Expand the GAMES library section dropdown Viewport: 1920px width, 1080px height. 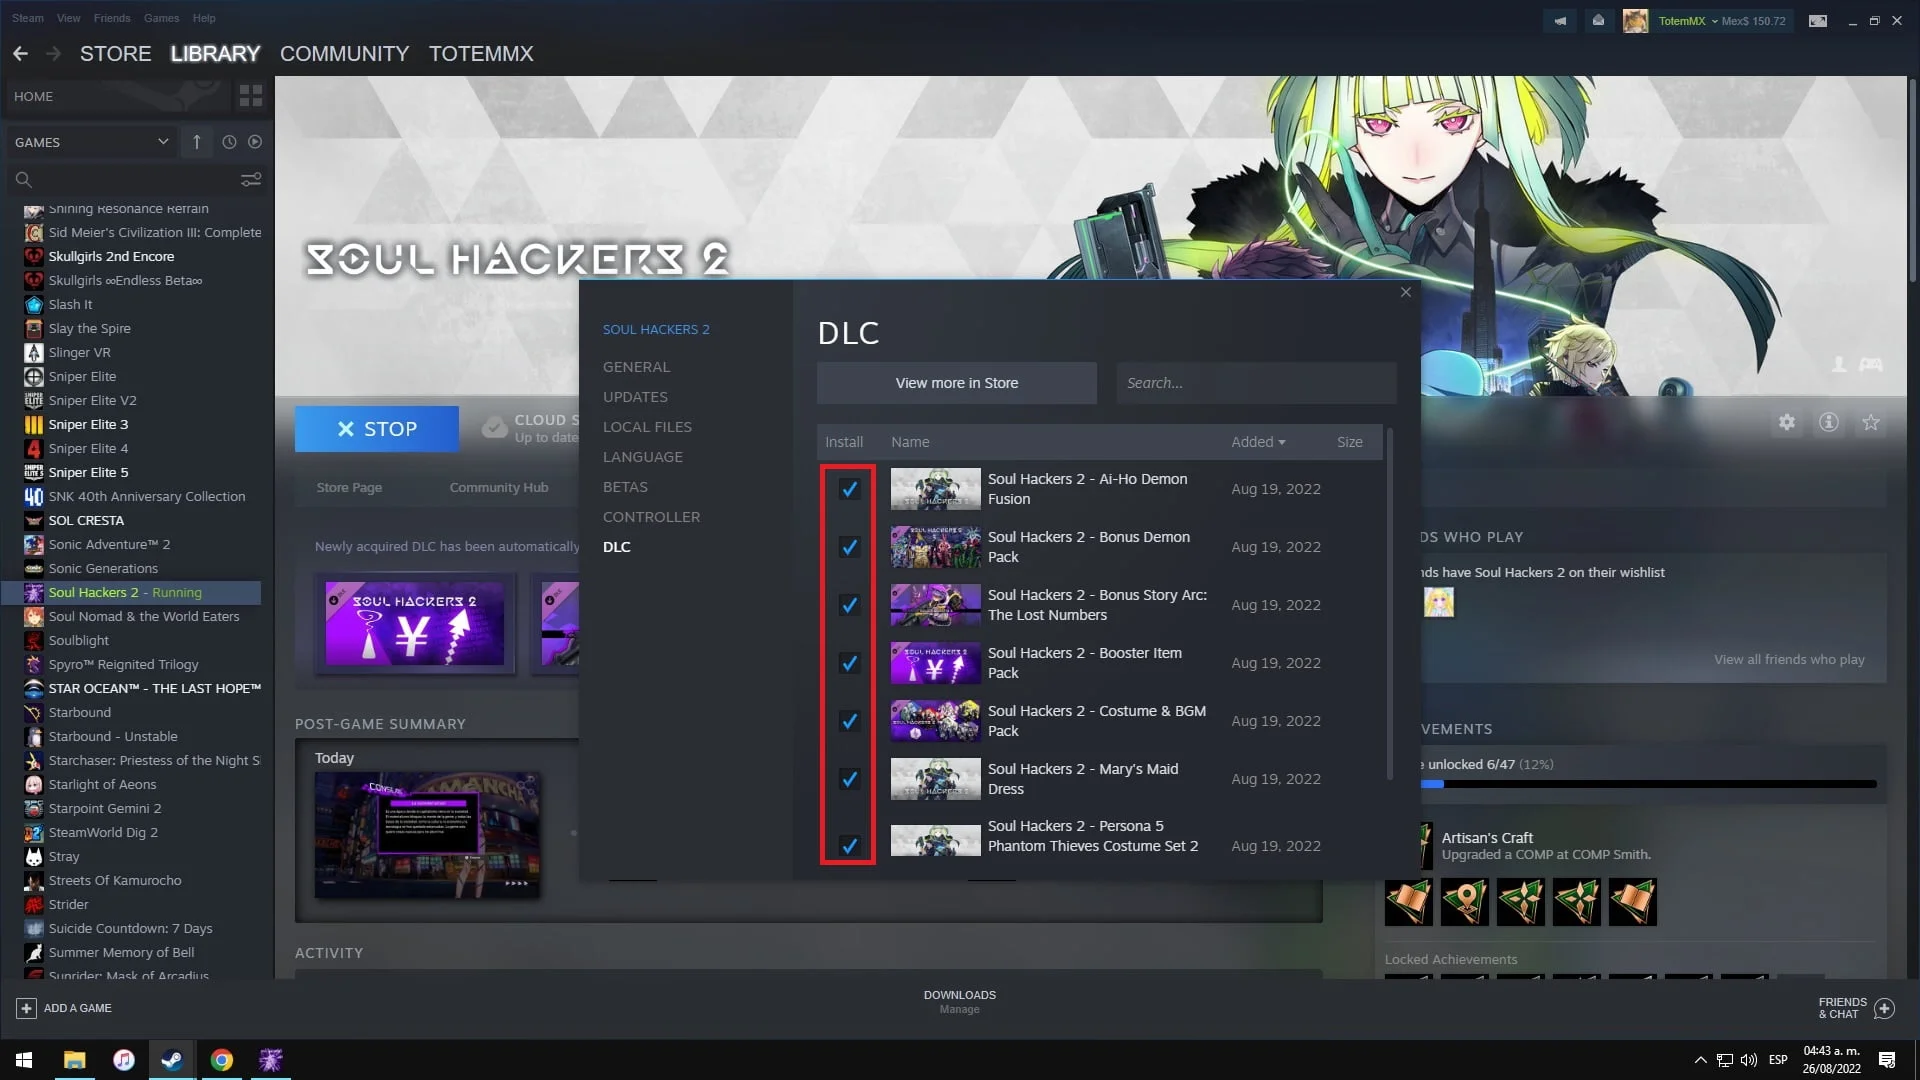tap(162, 141)
